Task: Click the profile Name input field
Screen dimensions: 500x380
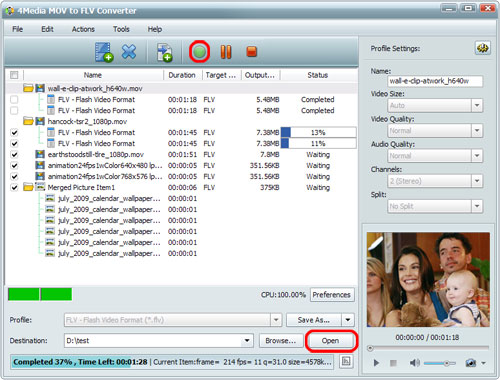Action: [435, 81]
